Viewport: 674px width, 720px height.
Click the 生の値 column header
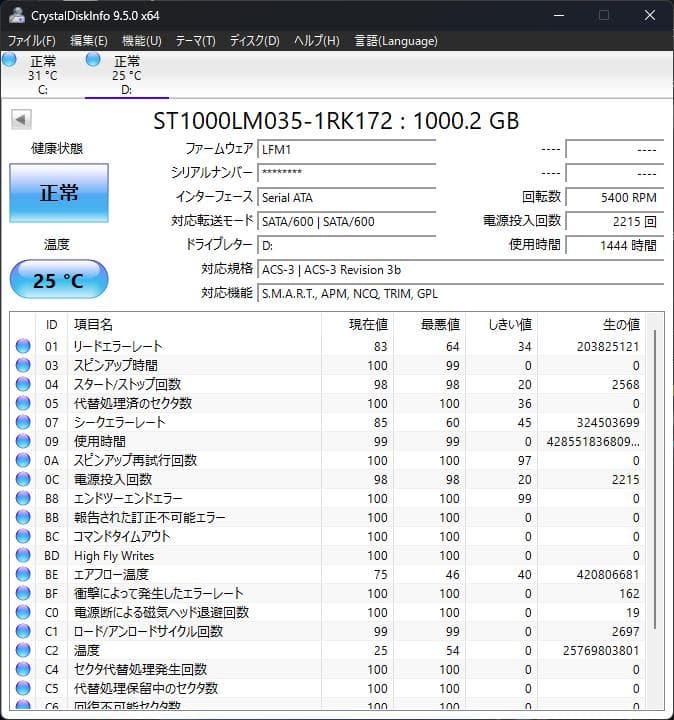coord(591,325)
